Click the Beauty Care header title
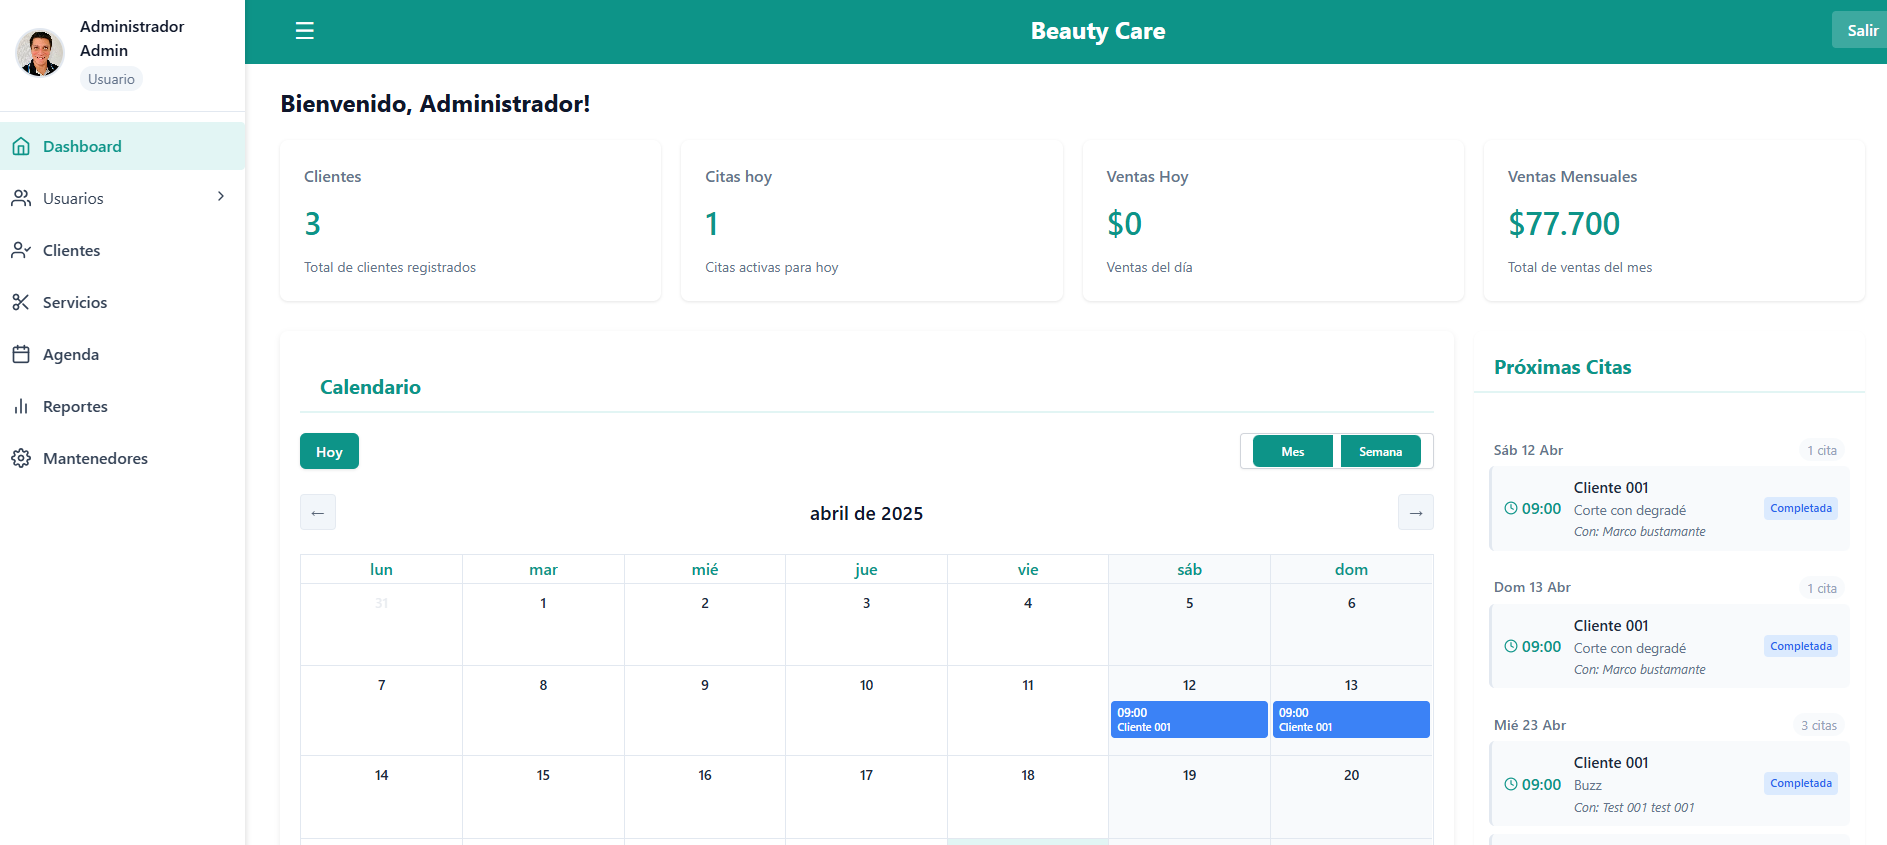1887x845 pixels. tap(1098, 31)
